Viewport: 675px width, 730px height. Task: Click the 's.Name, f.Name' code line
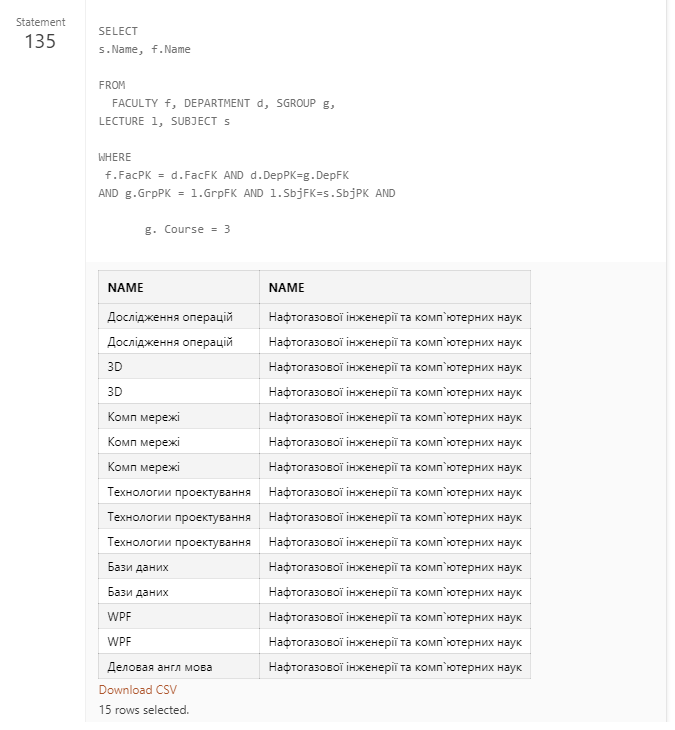[x=144, y=49]
